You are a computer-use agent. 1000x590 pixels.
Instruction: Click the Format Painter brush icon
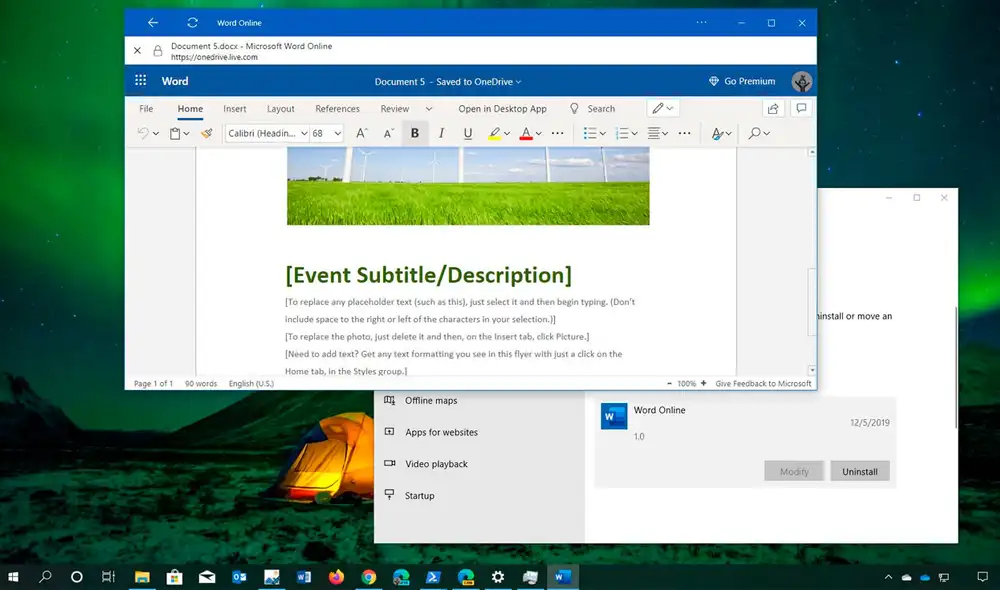[206, 133]
